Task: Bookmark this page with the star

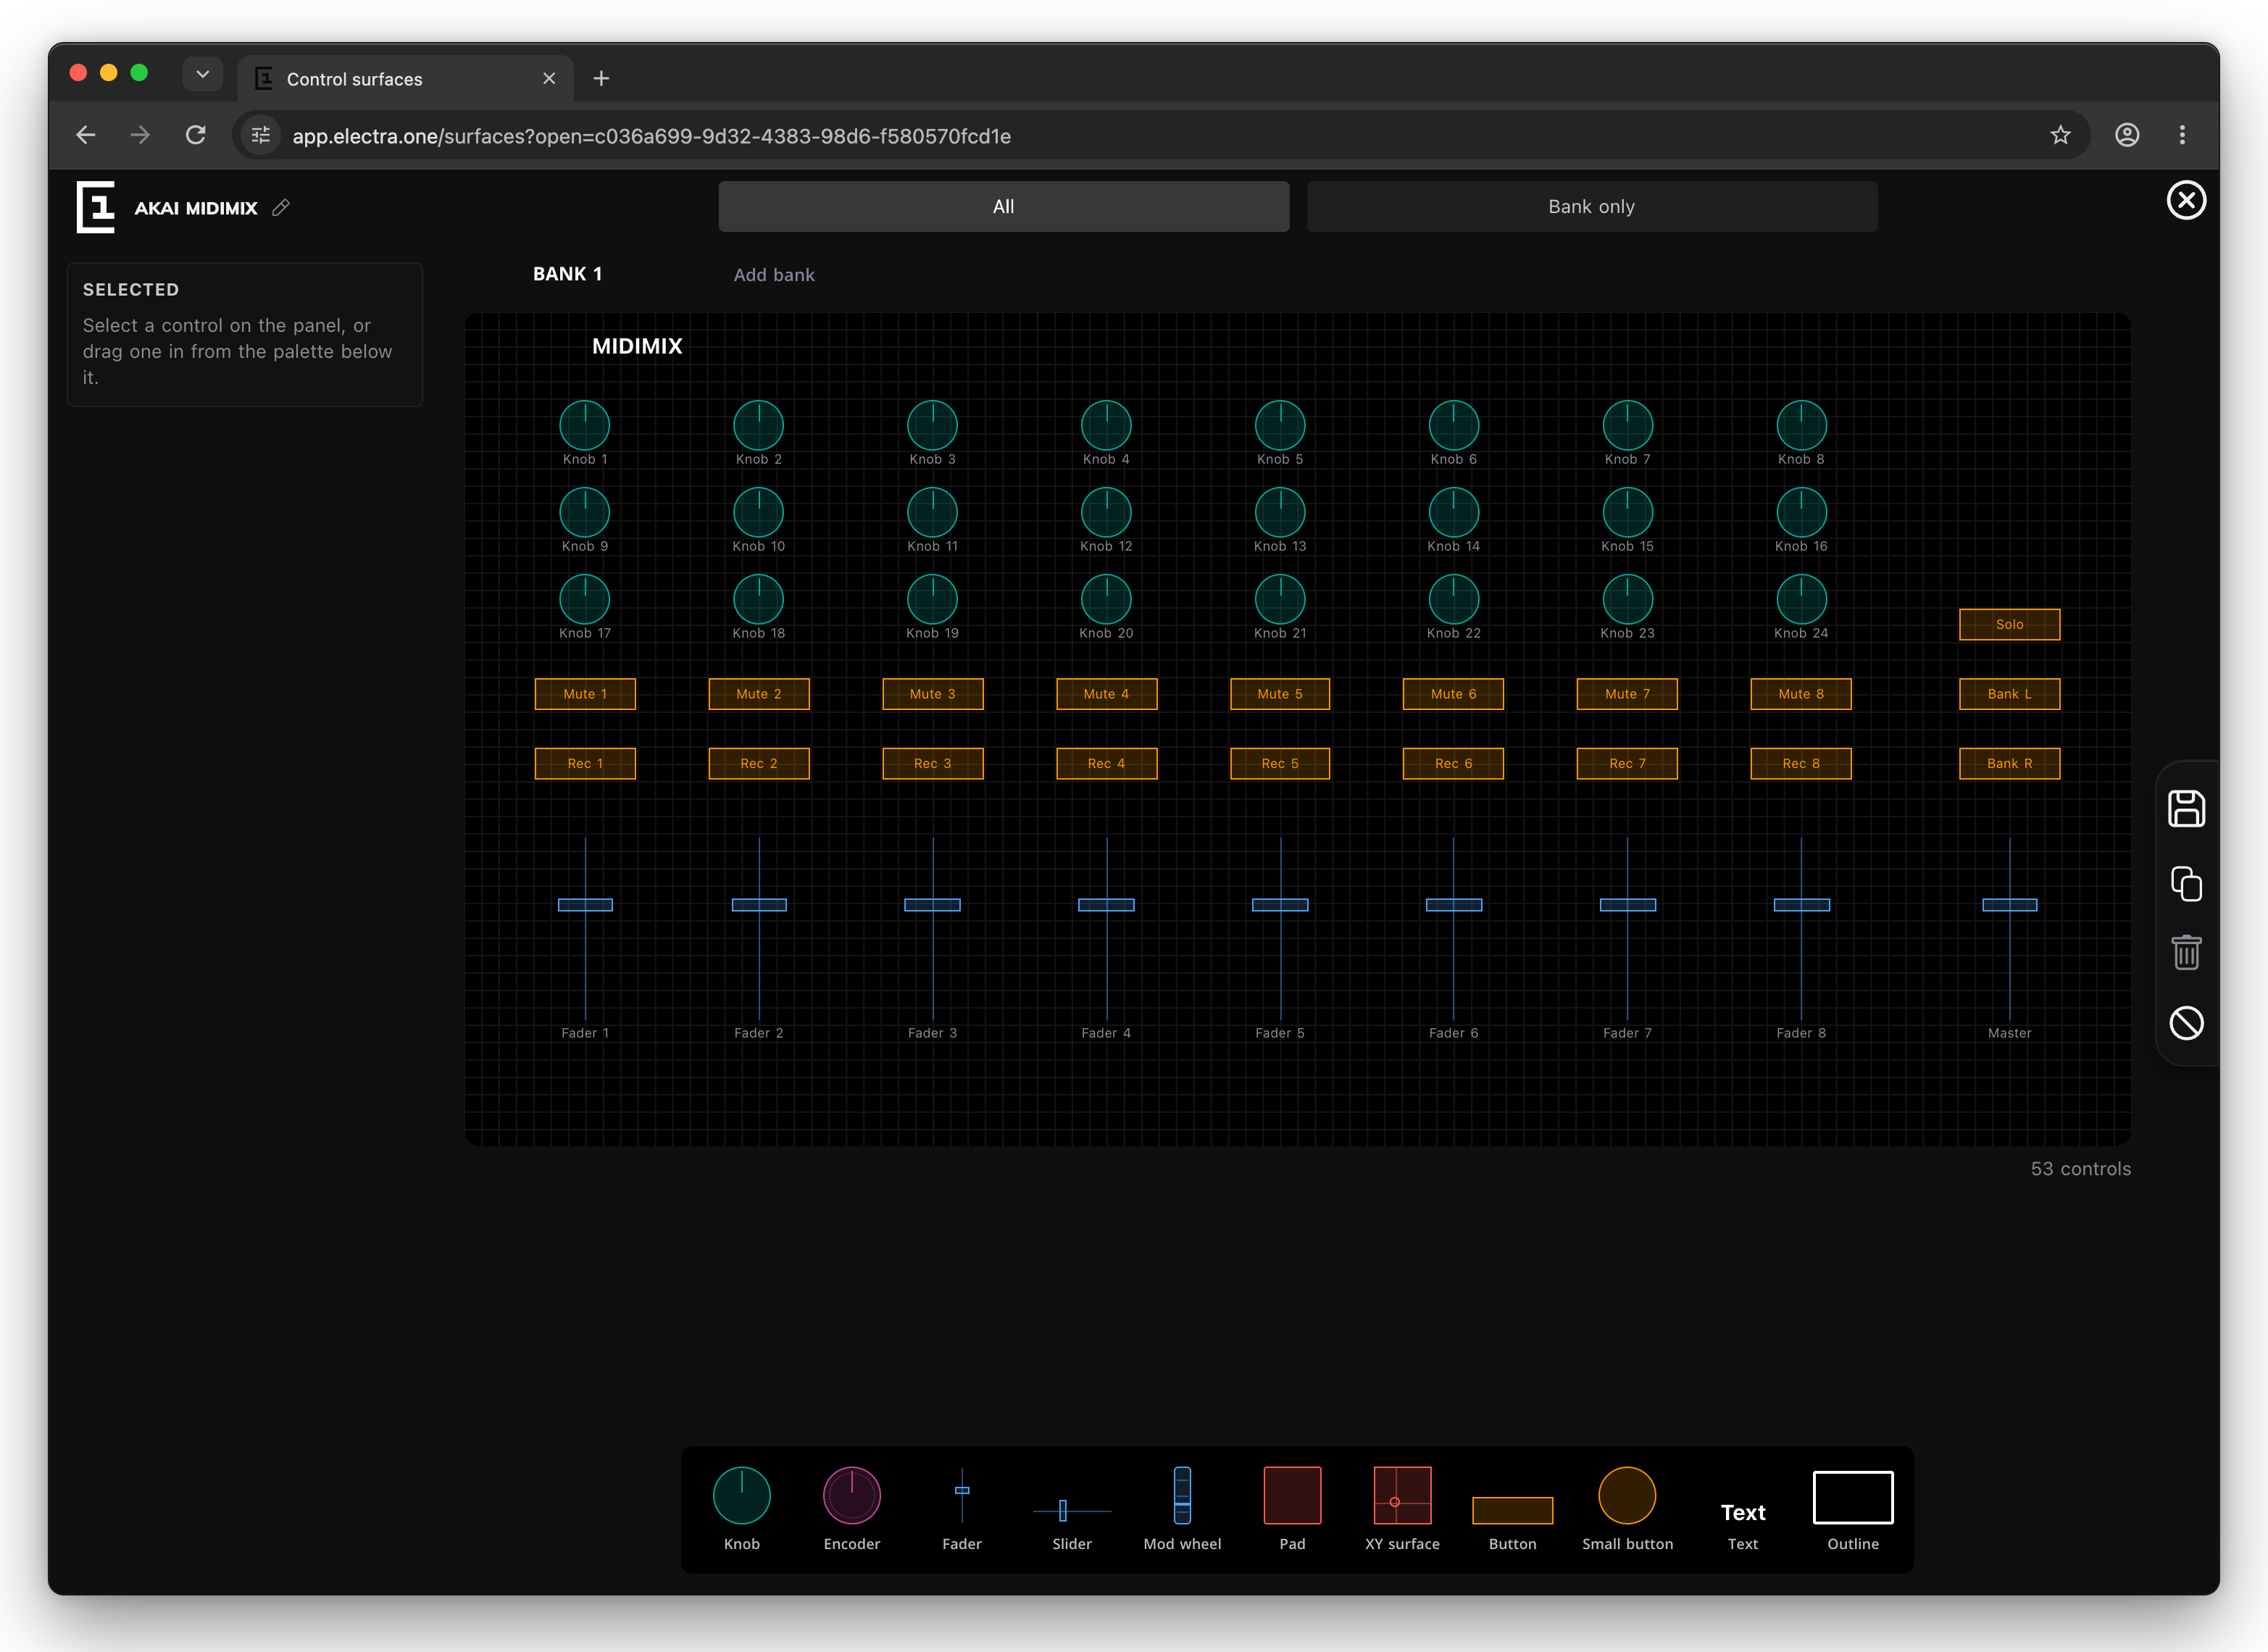Action: [2060, 135]
